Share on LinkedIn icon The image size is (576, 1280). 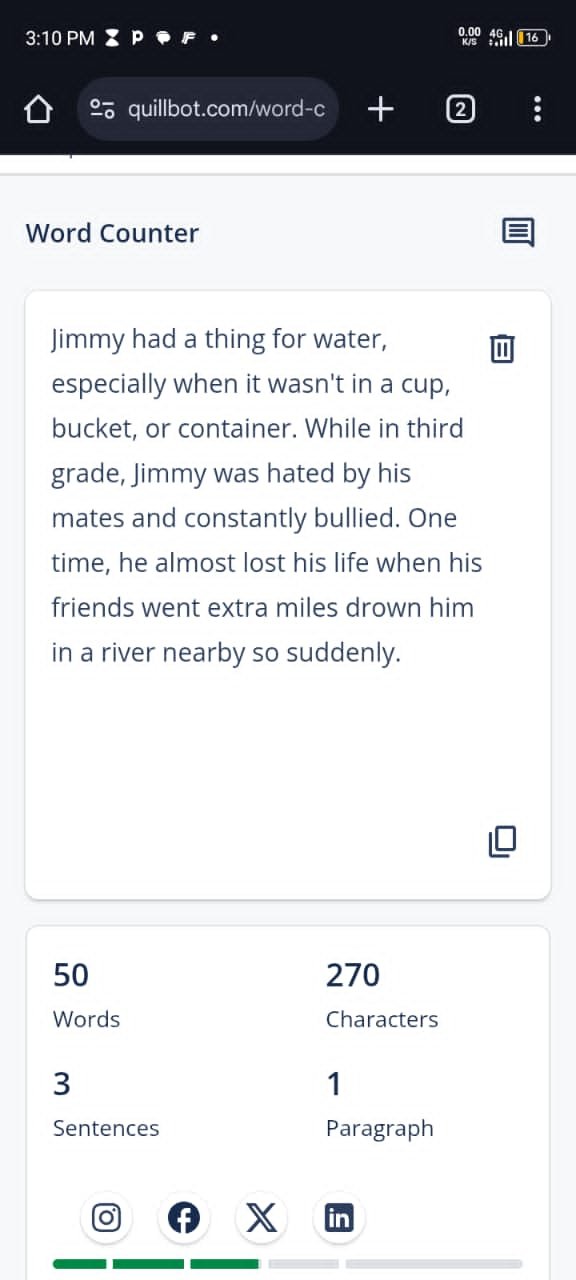[x=340, y=1217]
